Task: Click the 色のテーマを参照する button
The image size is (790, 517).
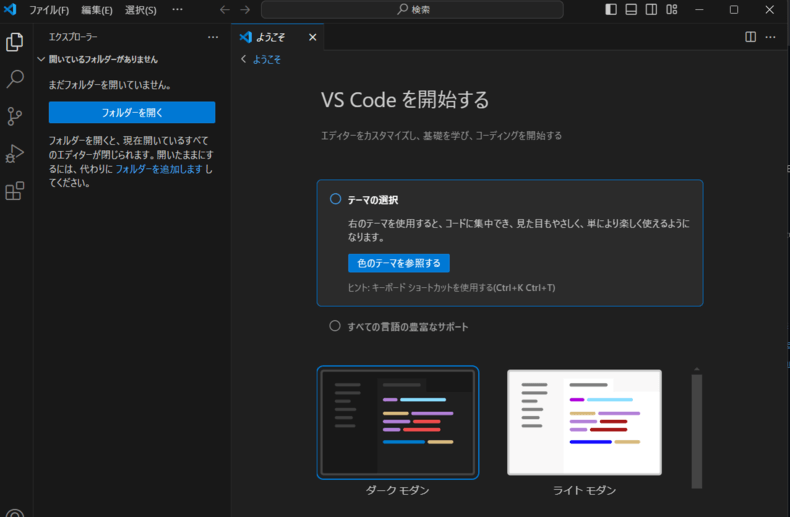Action: (399, 263)
